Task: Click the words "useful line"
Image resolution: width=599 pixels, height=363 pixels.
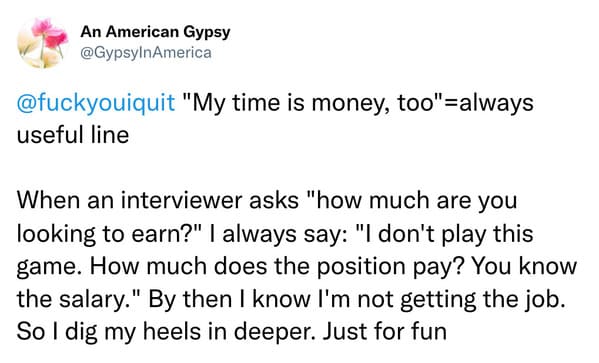Action: click(x=73, y=135)
